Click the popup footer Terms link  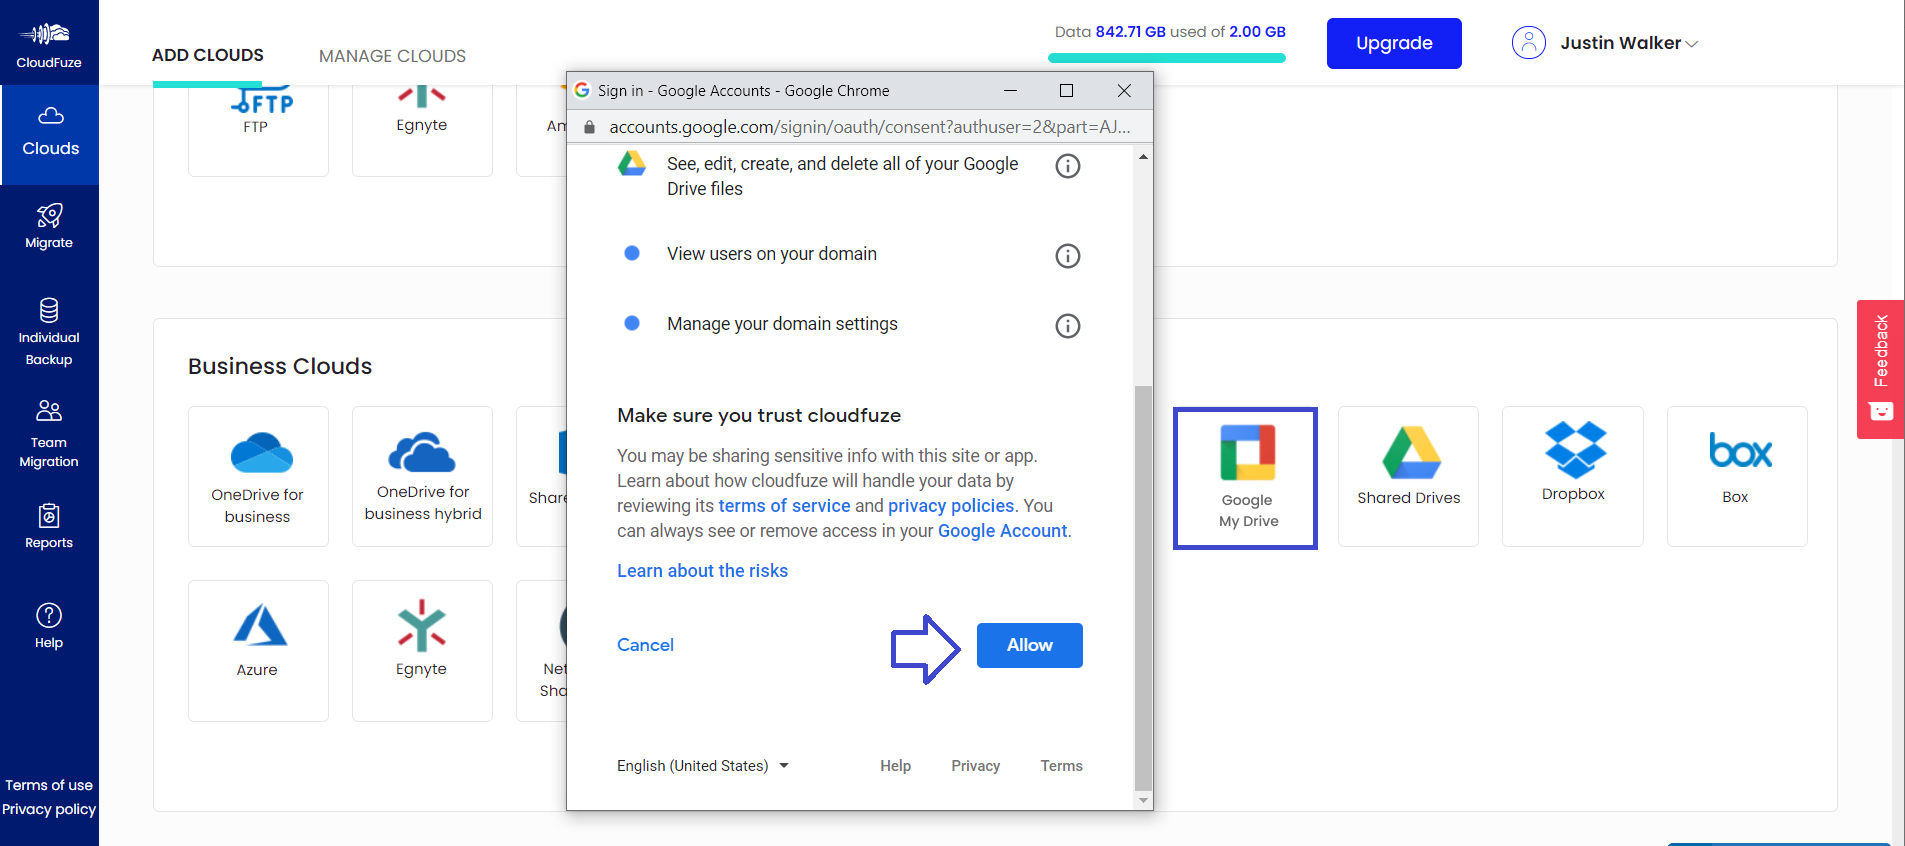pyautogui.click(x=1061, y=766)
